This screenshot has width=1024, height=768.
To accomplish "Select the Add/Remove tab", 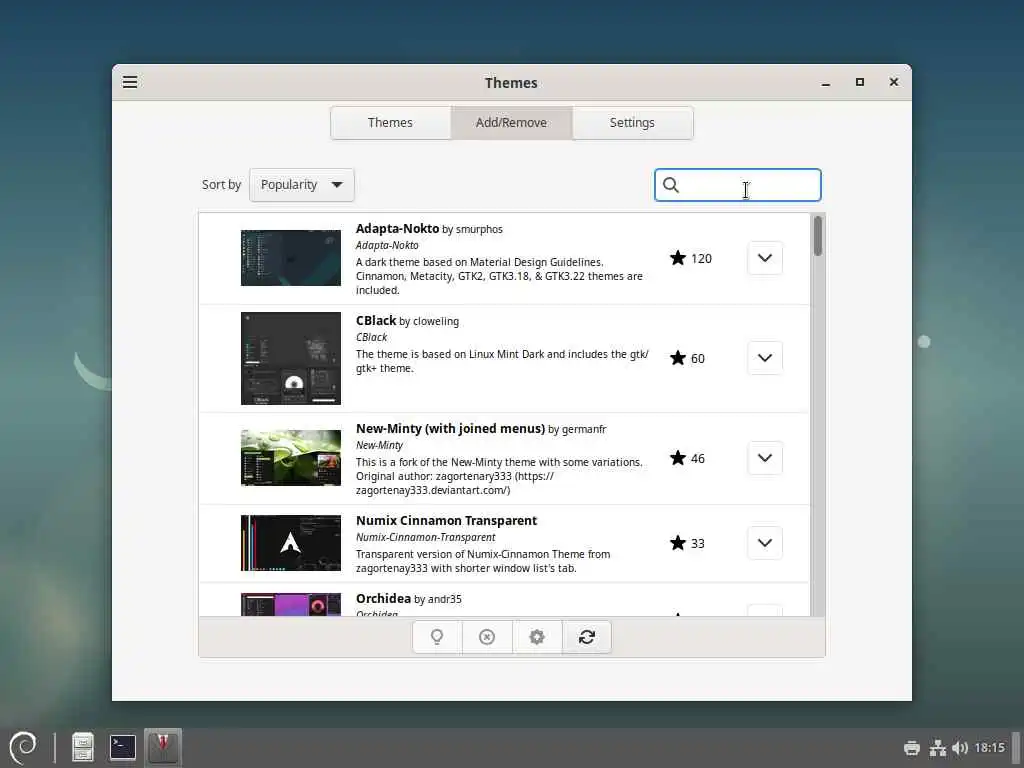I will pos(511,123).
